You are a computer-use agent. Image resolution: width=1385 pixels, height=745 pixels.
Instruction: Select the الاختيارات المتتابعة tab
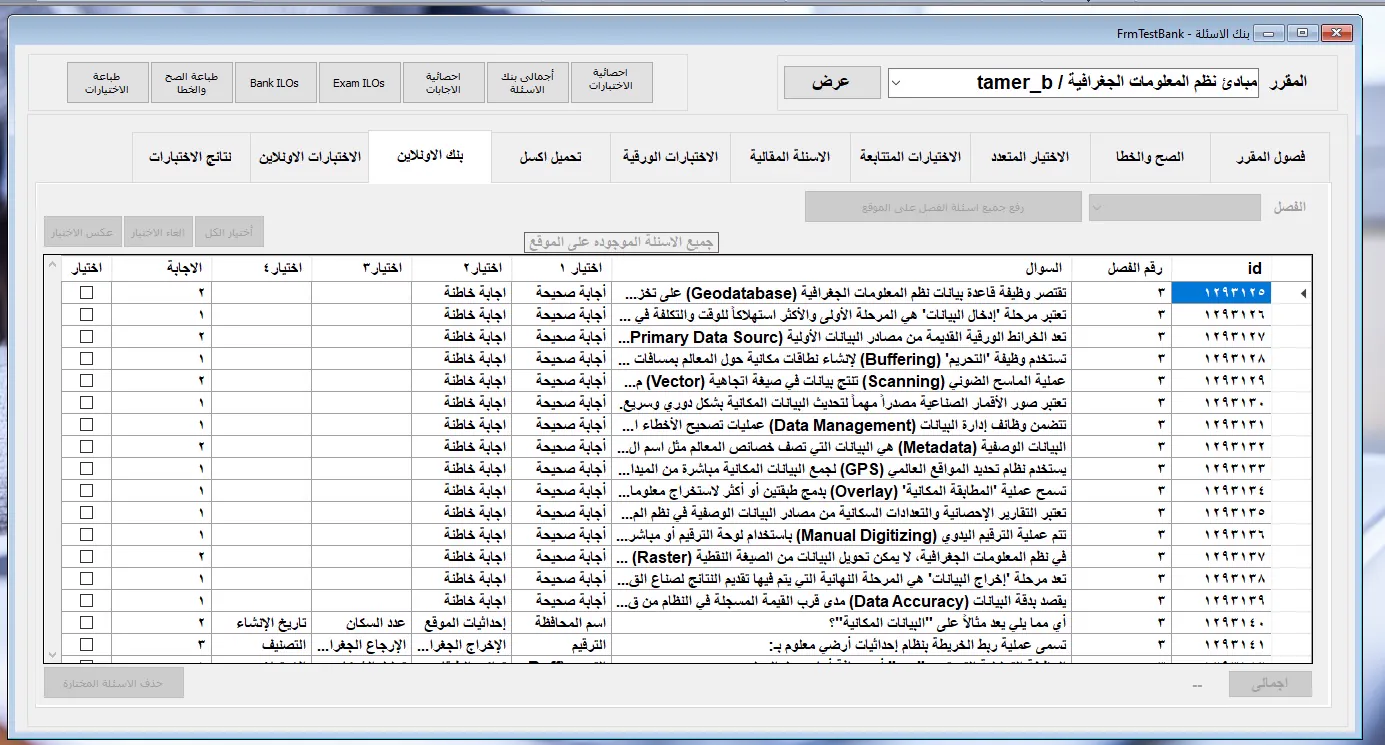click(x=910, y=158)
